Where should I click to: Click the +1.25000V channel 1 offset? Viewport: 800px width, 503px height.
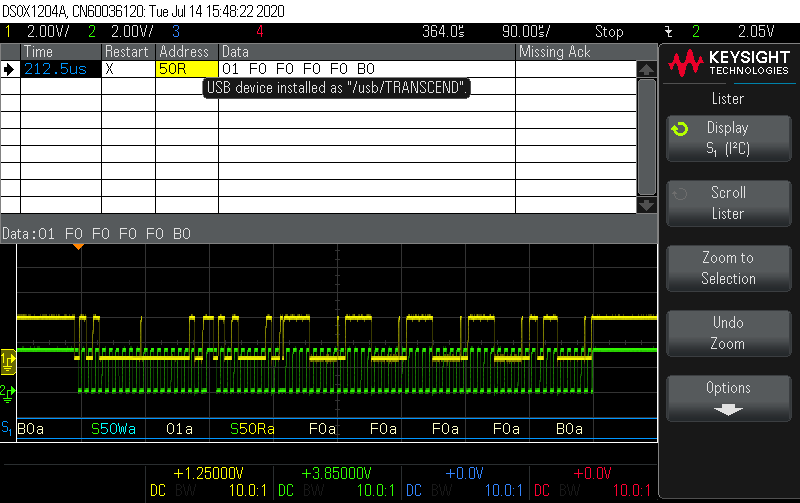209,473
